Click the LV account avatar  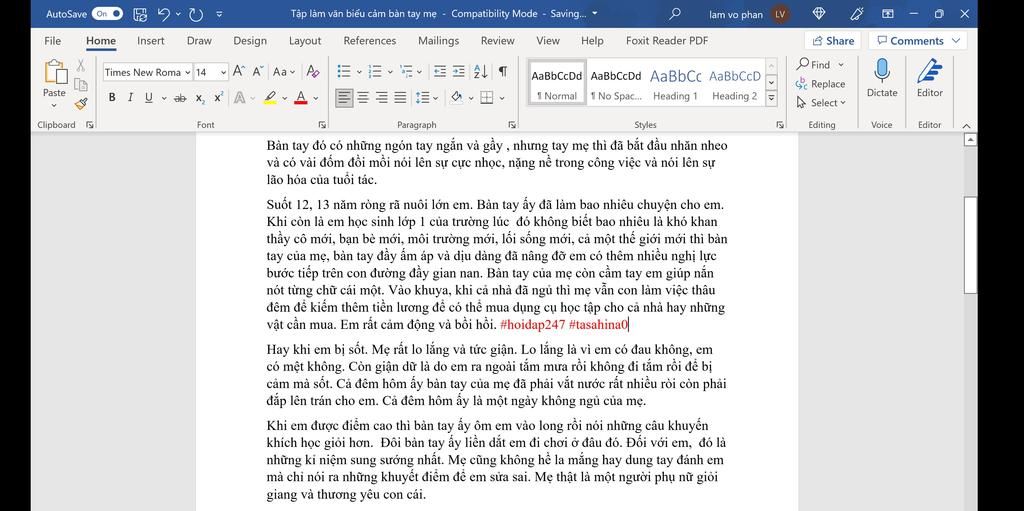[780, 14]
